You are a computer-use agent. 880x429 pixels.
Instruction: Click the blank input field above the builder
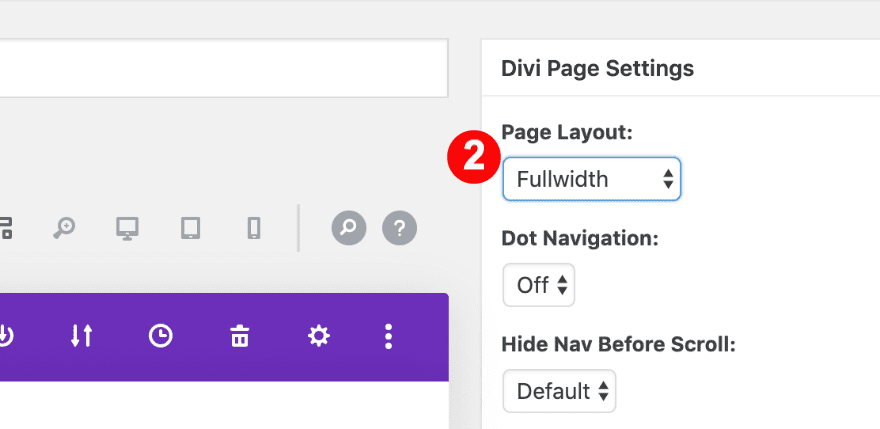pos(222,68)
